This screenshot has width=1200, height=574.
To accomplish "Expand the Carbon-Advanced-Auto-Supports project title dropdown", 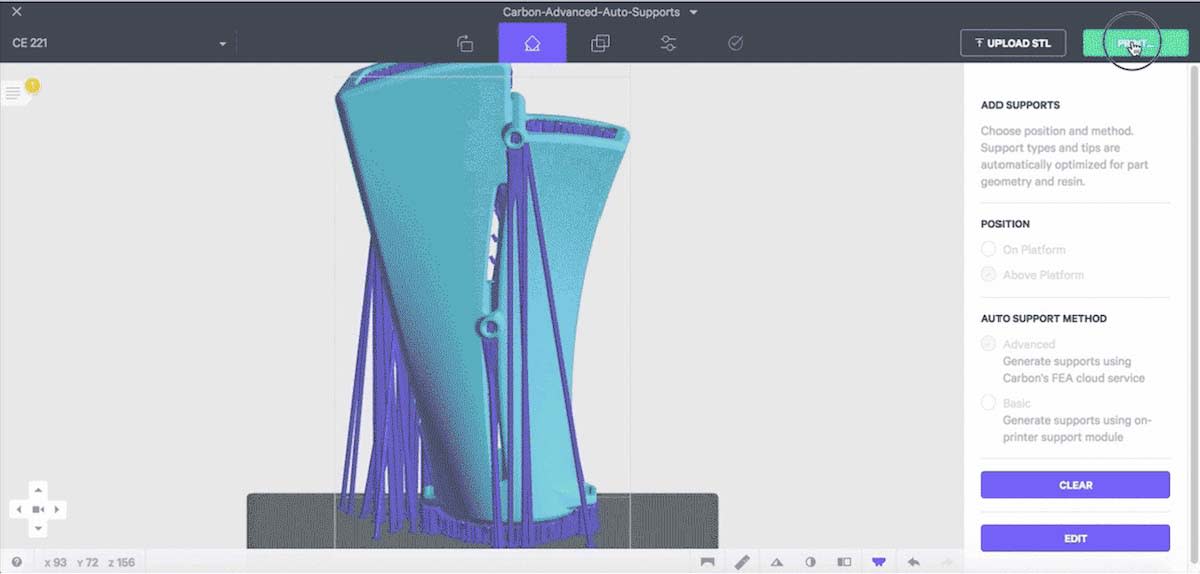I will tap(600, 12).
